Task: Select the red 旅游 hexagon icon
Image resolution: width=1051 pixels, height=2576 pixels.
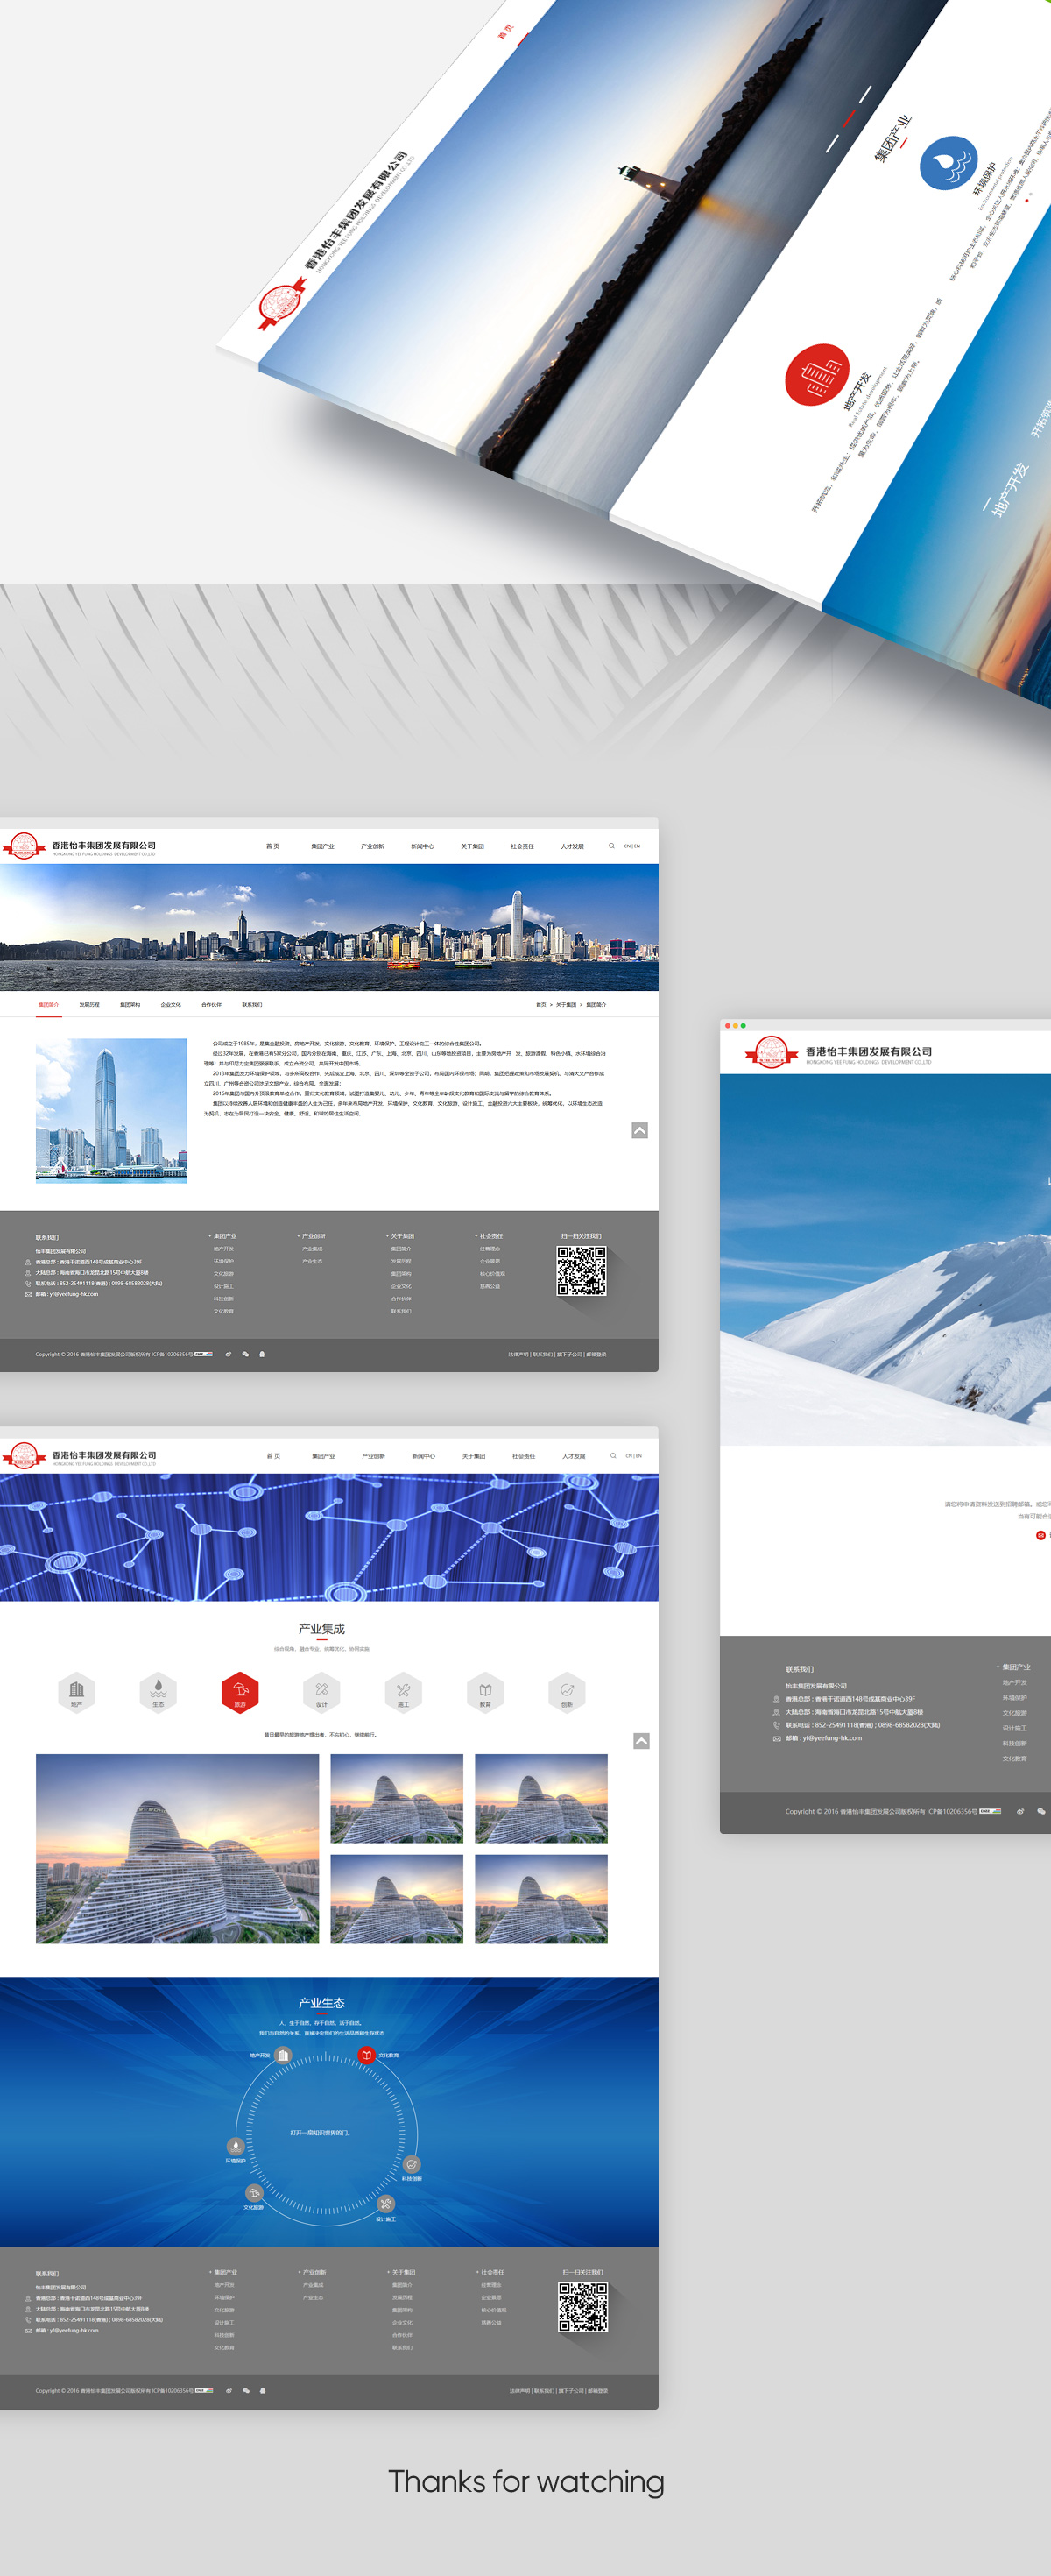Action: coord(240,1692)
